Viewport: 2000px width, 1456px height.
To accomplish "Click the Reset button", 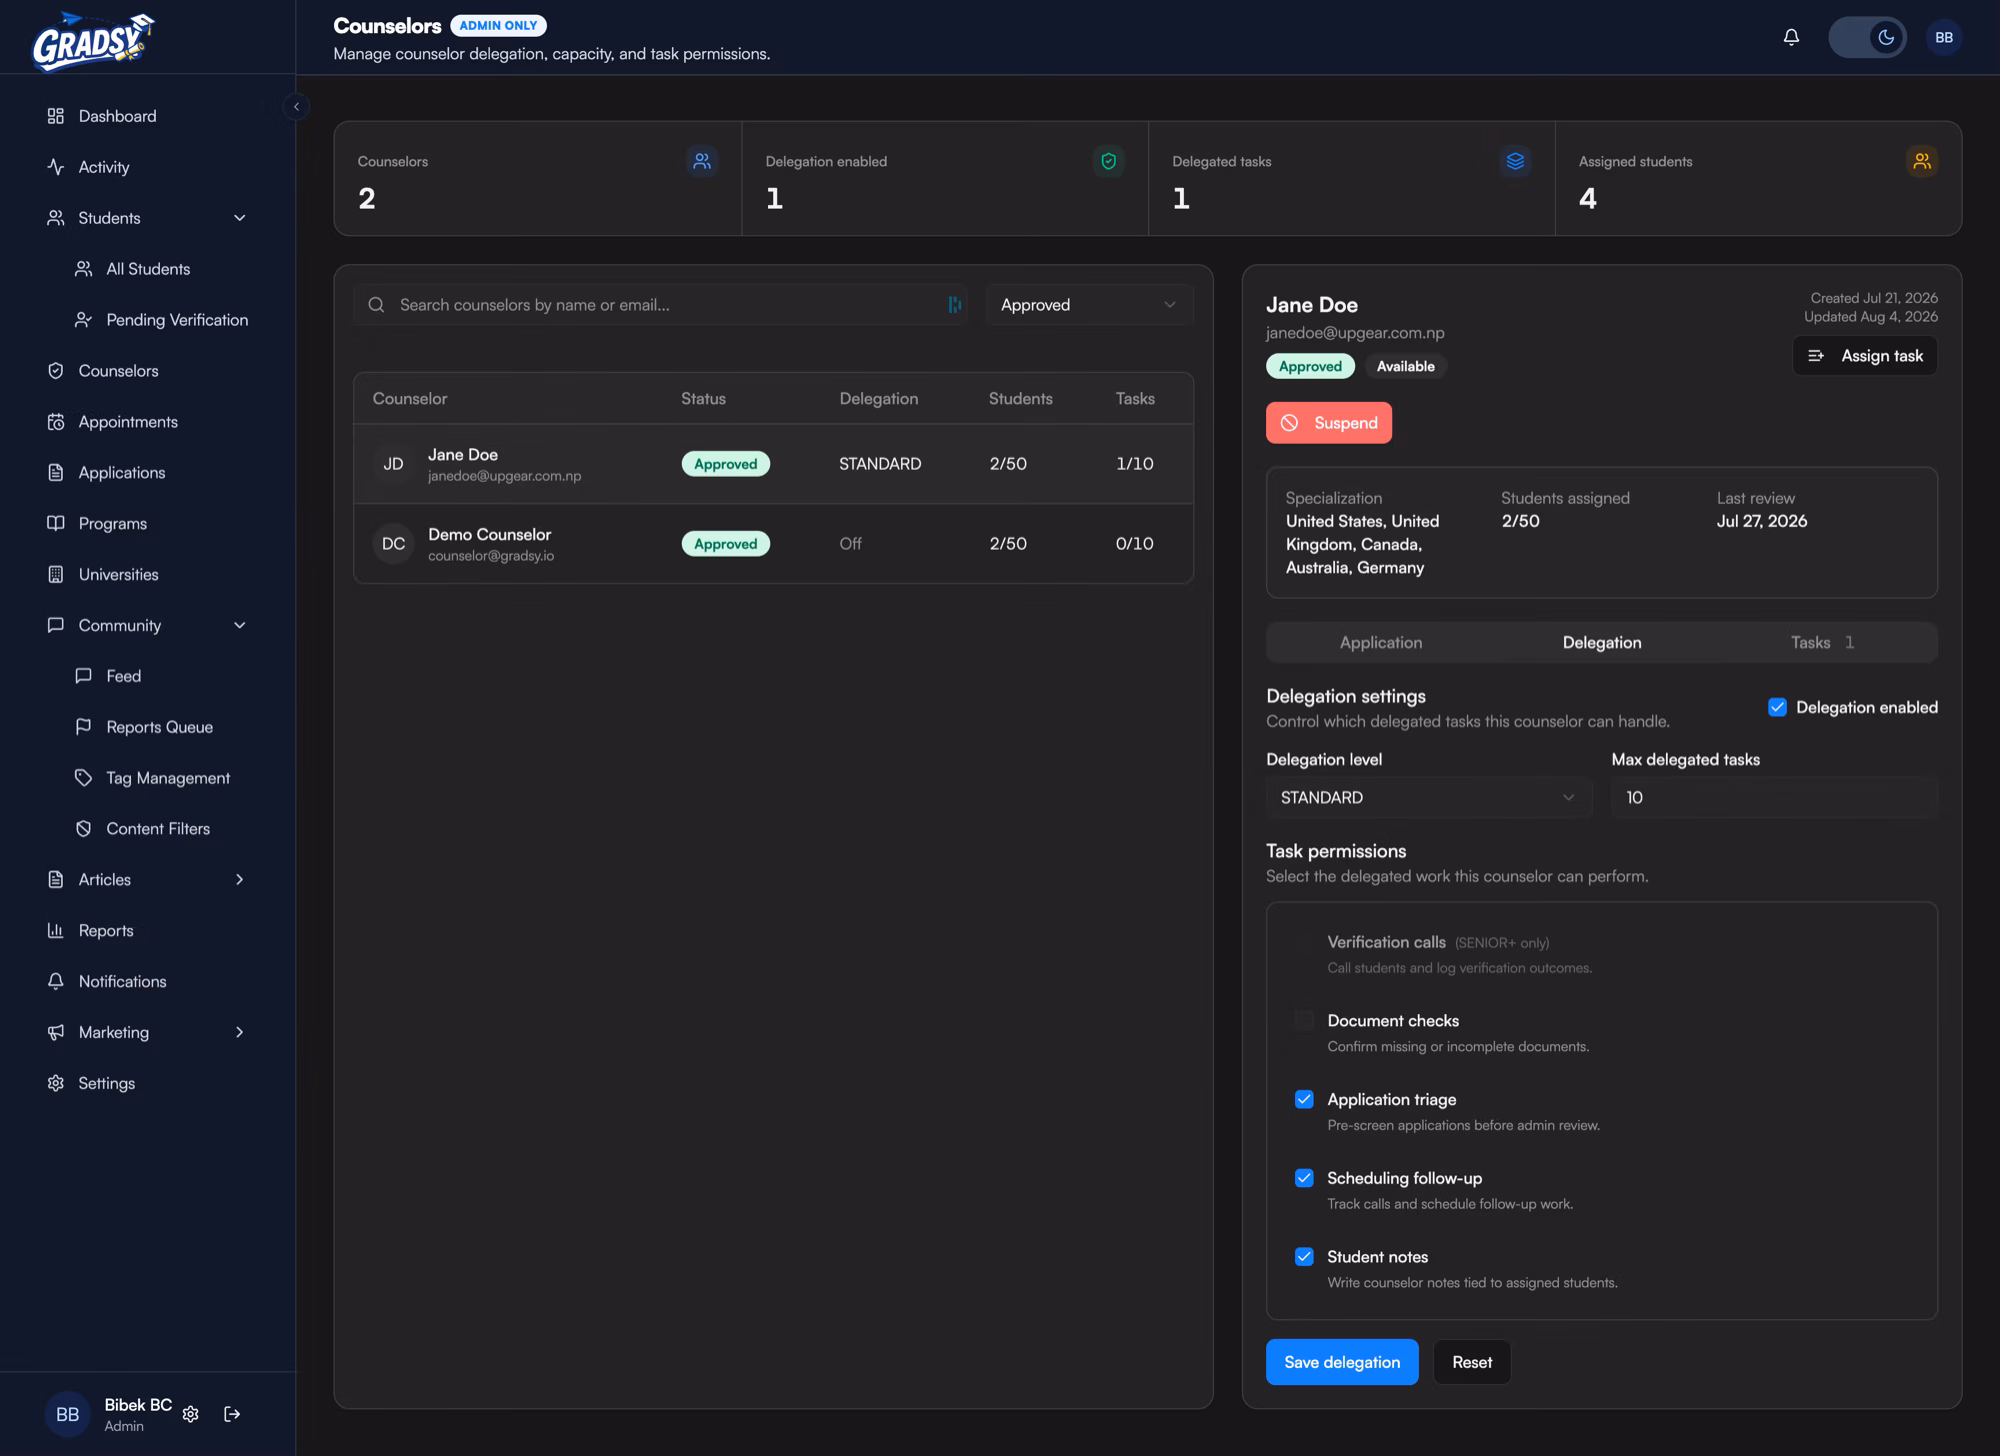I will point(1472,1362).
